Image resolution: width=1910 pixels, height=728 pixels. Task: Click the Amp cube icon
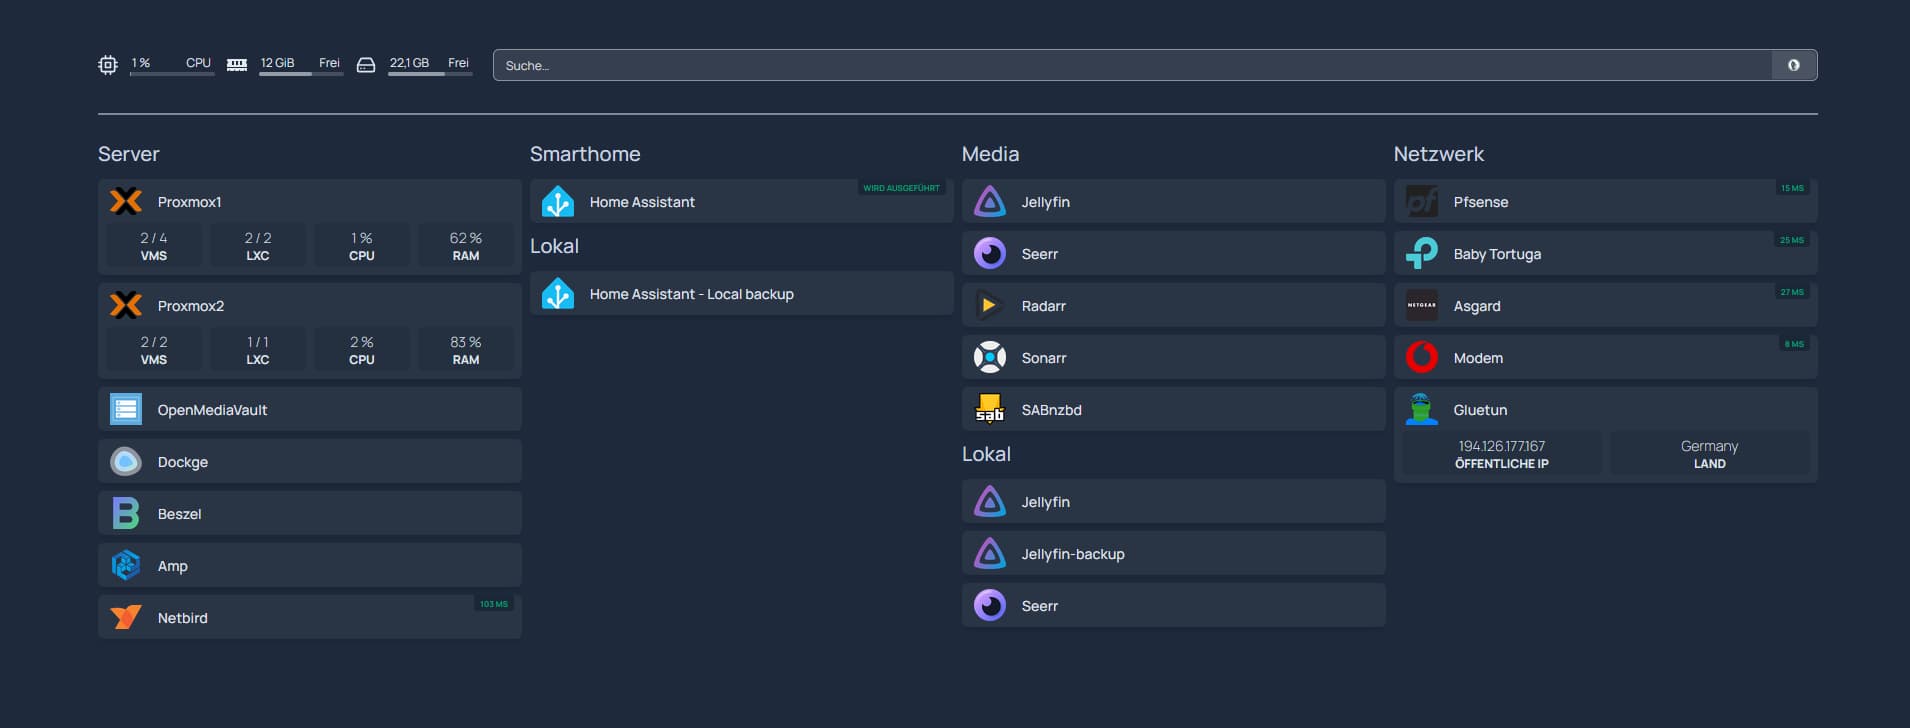[126, 565]
